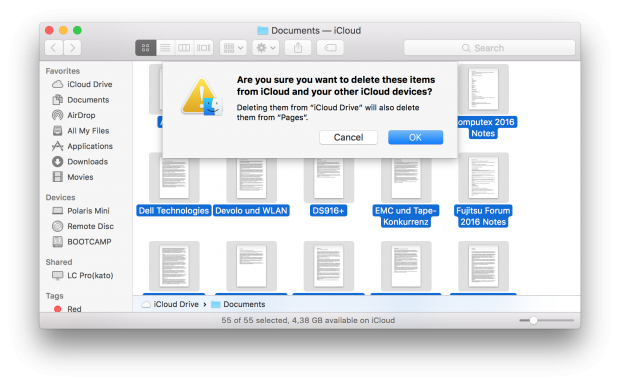
Task: Click the folder icon in window title
Action: (x=263, y=30)
